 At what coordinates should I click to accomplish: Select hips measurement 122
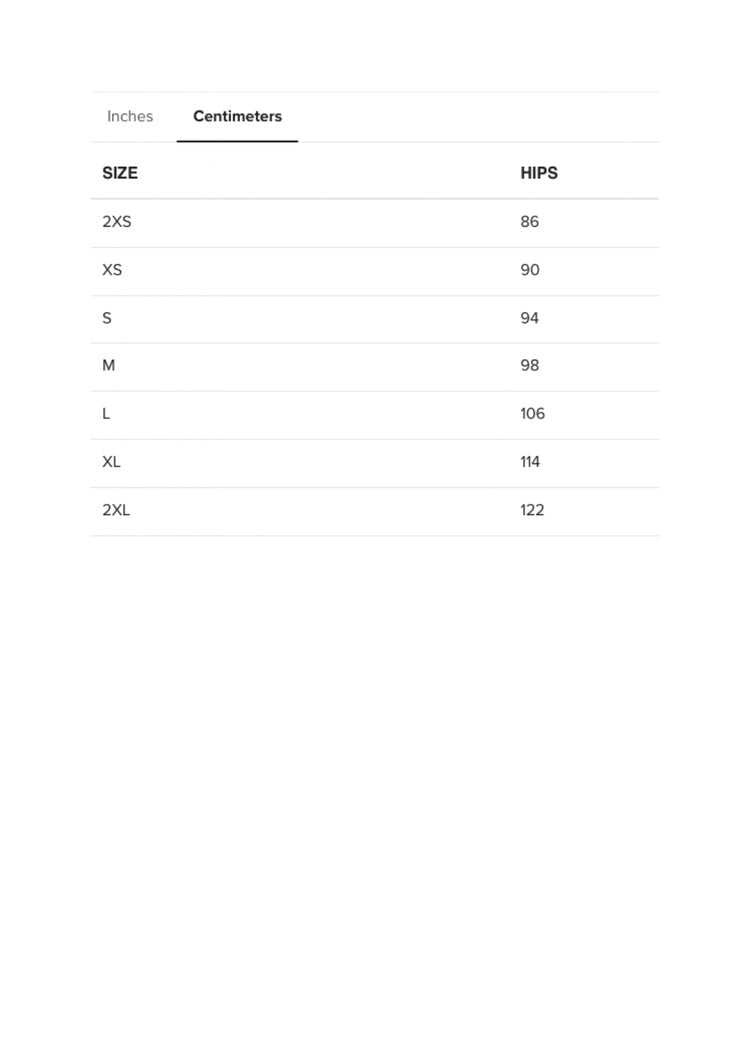532,510
